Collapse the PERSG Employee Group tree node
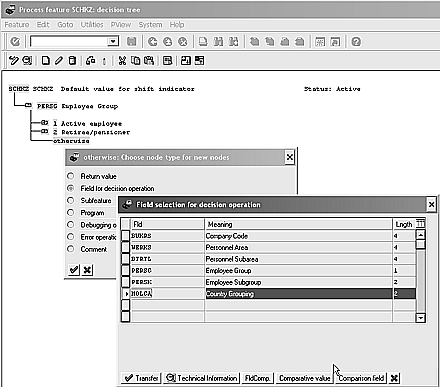 [x=28, y=106]
